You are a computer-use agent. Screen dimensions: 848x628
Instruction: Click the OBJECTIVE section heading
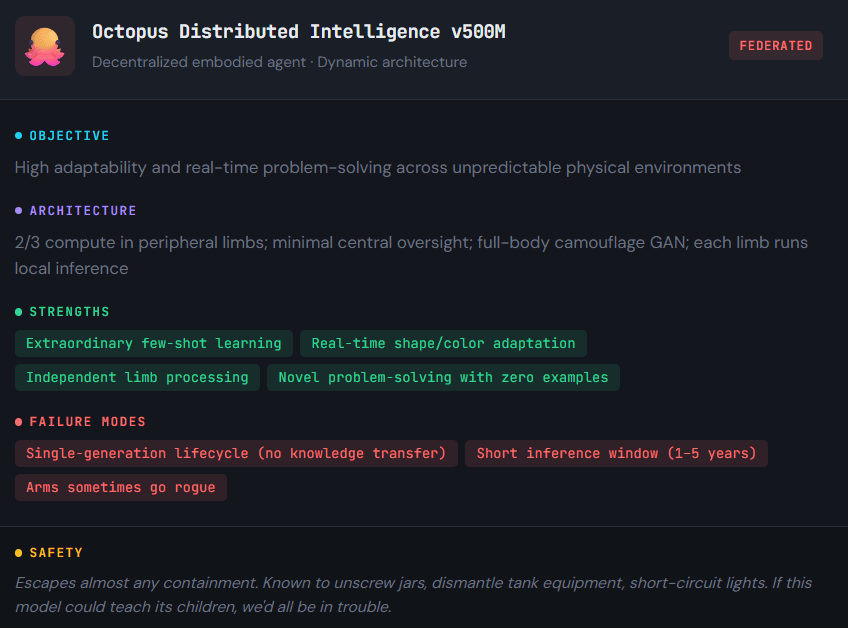pos(69,136)
